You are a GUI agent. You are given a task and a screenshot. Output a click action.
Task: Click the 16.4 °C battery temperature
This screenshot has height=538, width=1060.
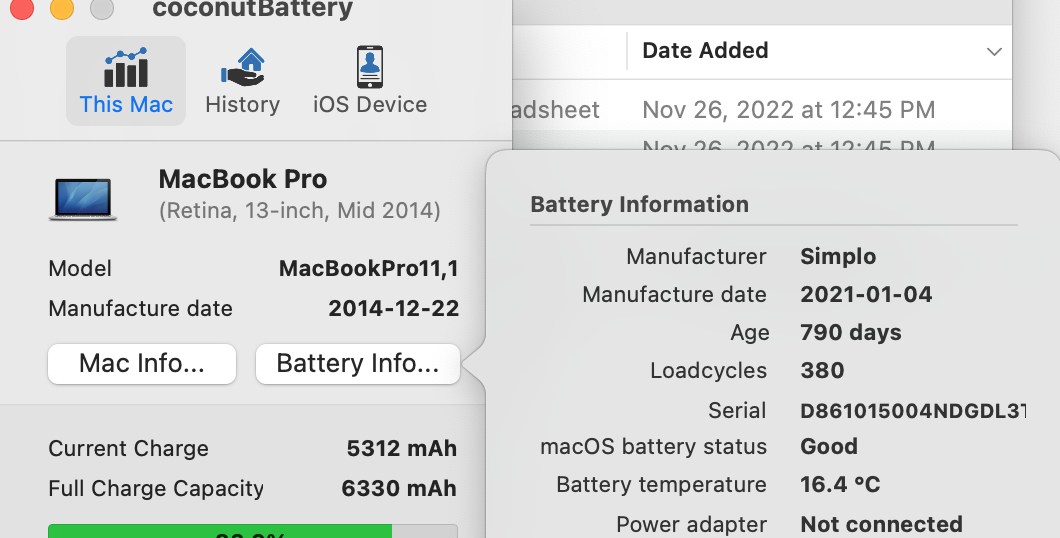(x=840, y=485)
